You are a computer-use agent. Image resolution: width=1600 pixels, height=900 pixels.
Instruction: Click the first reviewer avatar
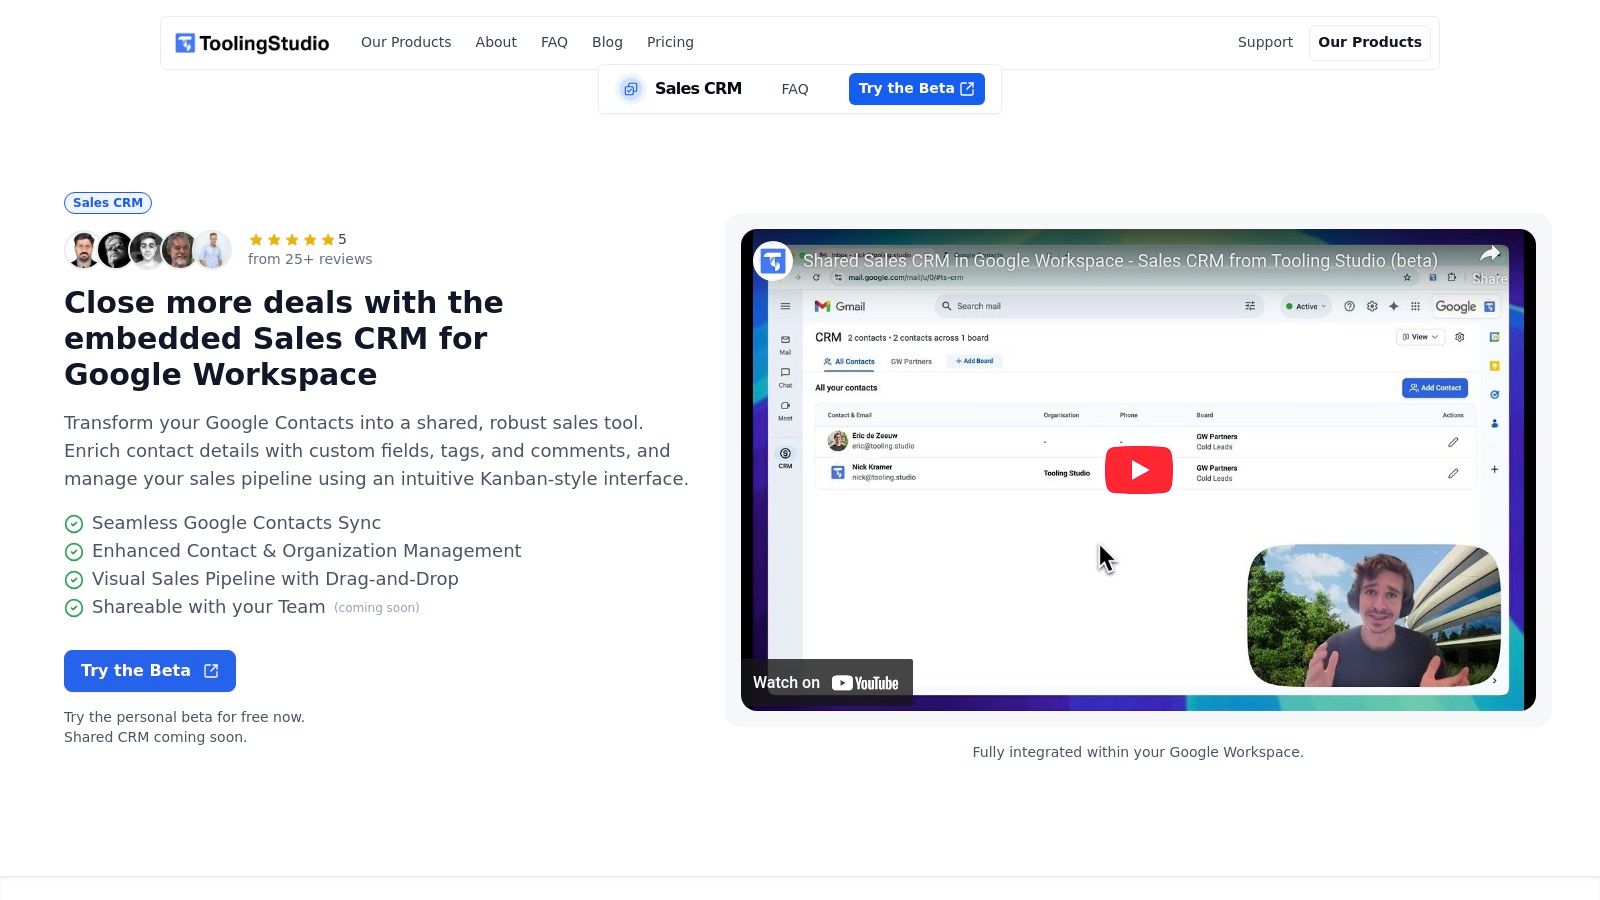click(84, 249)
